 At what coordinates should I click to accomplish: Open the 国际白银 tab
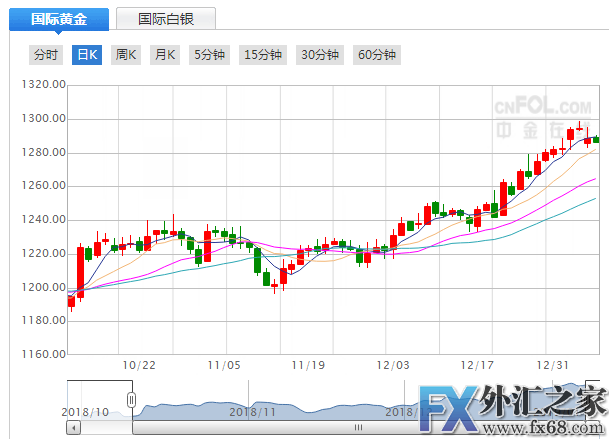pos(165,18)
